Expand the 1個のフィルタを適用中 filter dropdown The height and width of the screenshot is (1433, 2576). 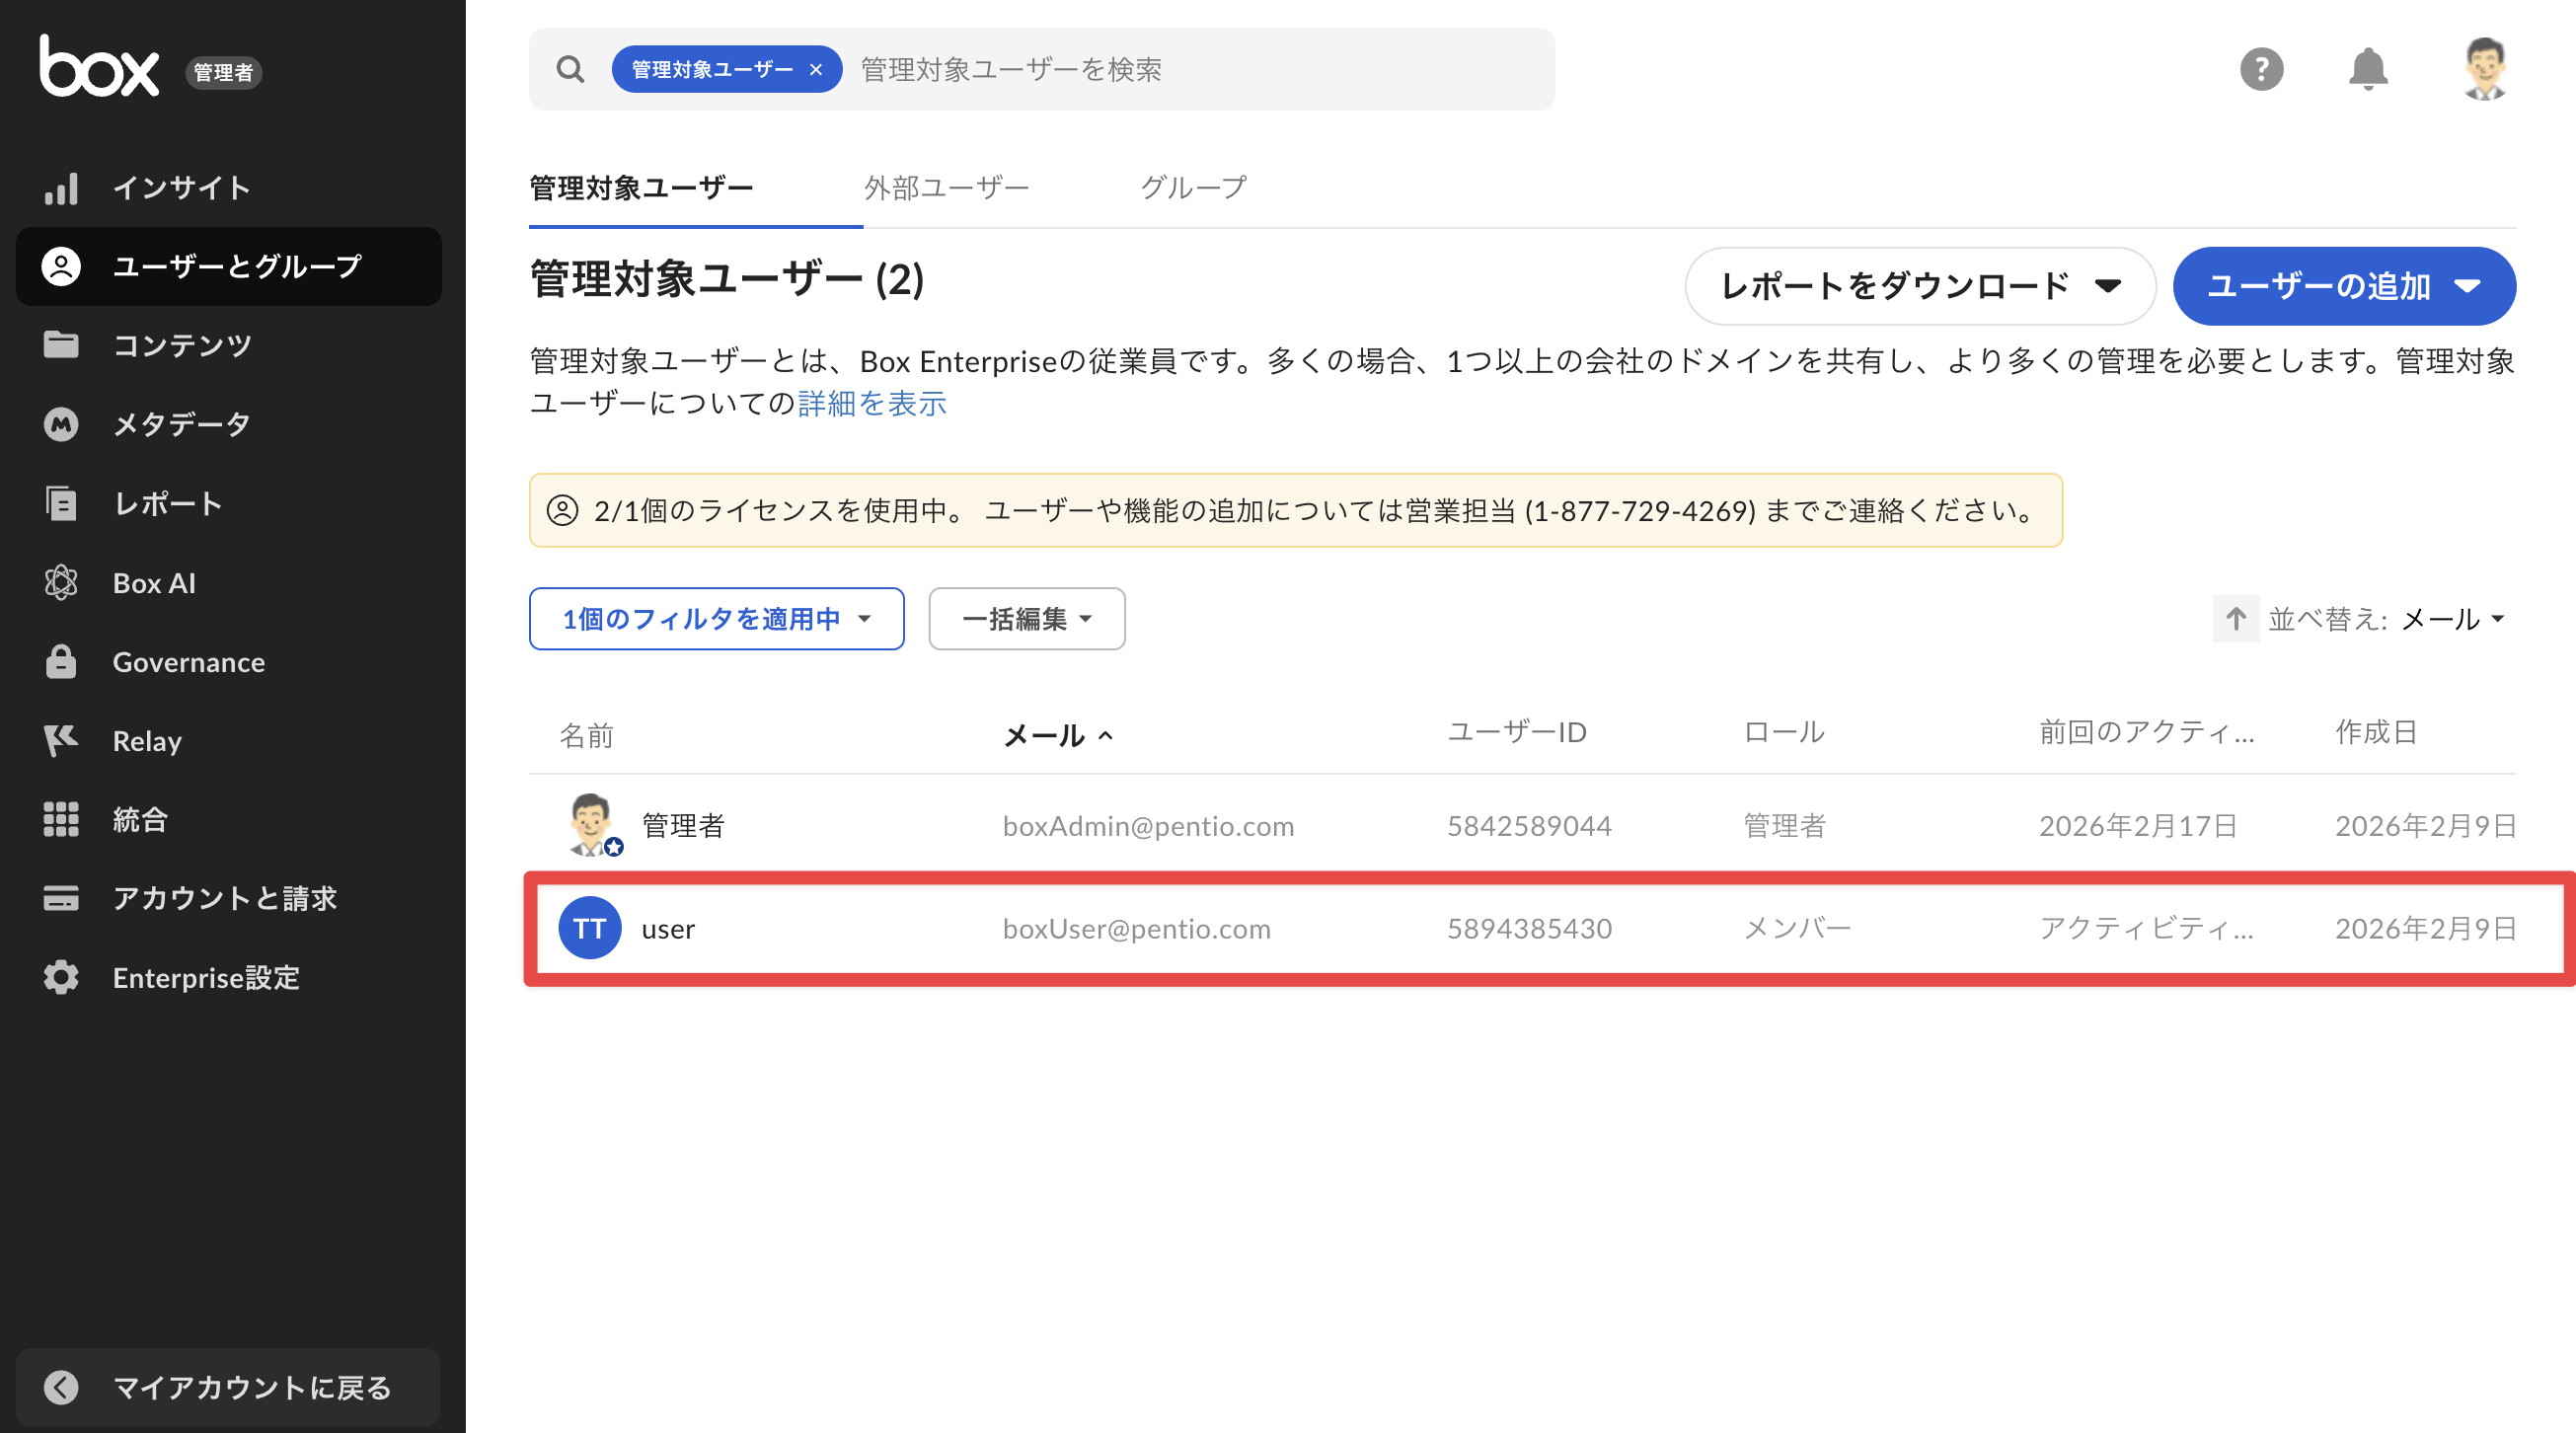716,619
